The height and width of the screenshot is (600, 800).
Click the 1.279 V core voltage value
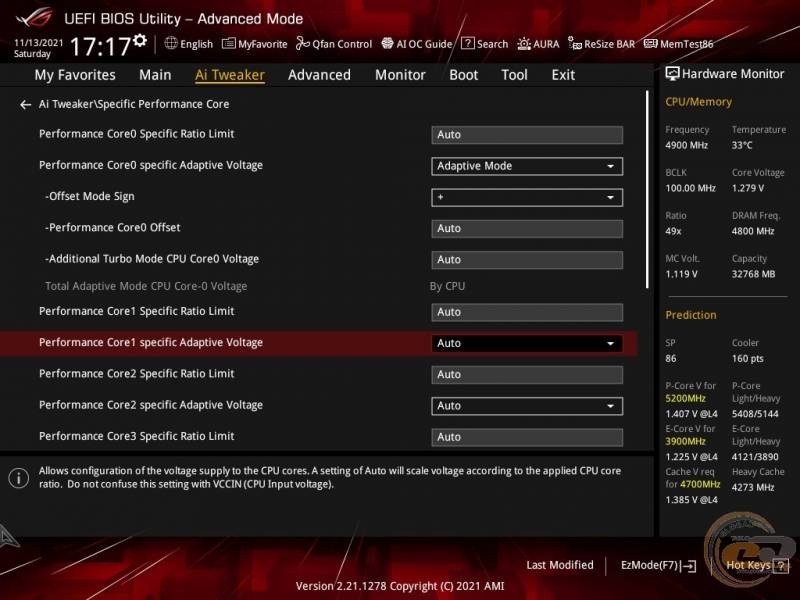[748, 188]
